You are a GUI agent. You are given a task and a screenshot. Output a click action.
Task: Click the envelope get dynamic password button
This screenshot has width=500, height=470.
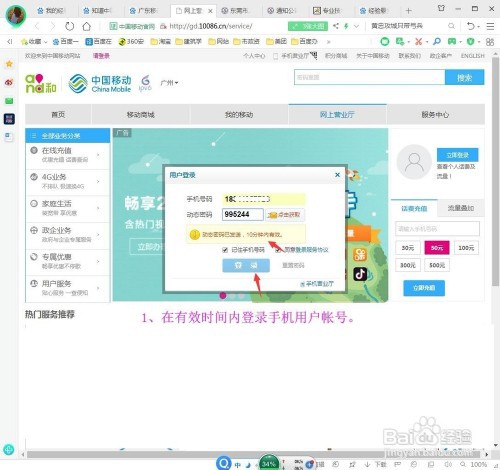point(285,215)
